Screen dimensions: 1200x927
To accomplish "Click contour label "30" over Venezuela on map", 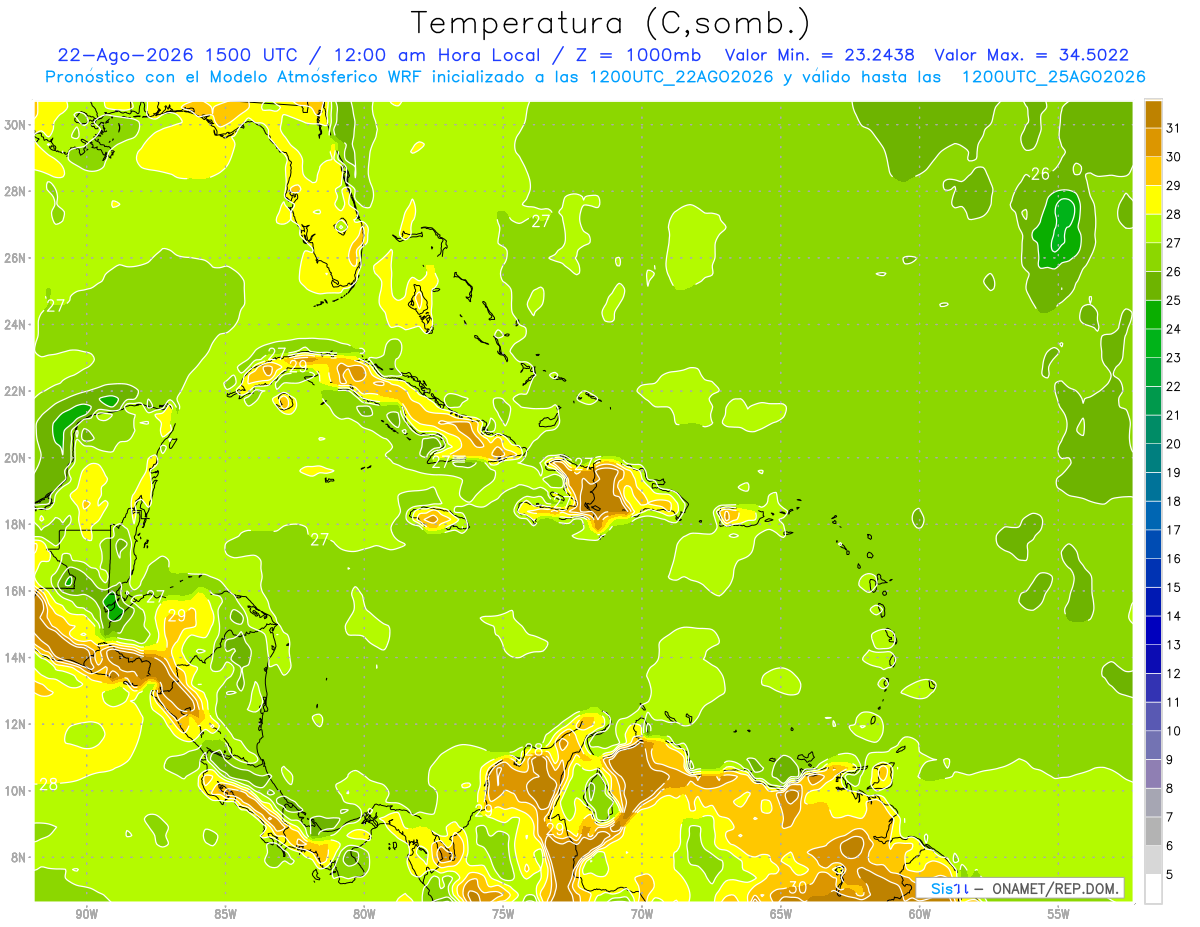I will coord(797,887).
